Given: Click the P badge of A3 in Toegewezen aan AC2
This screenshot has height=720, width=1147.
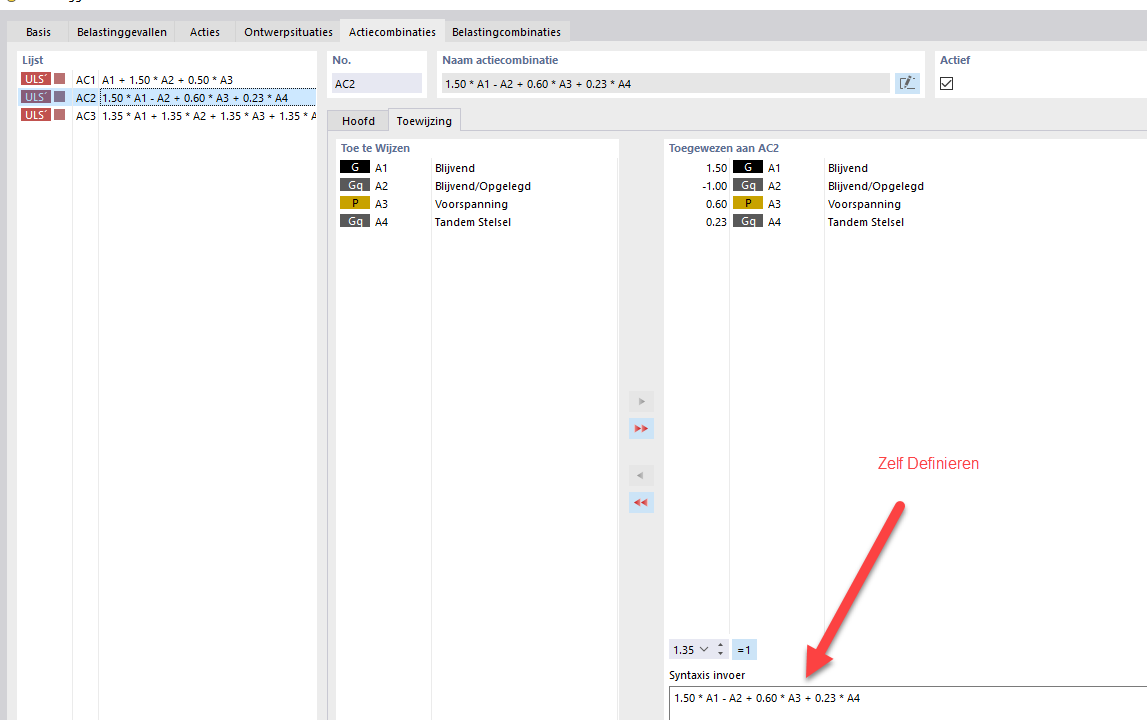Looking at the screenshot, I should tap(748, 203).
